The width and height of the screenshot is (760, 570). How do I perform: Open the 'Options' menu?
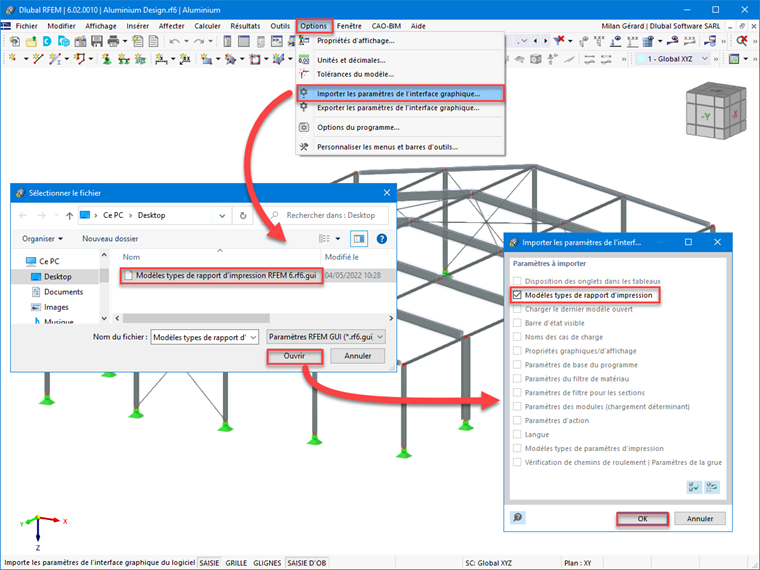(x=313, y=26)
